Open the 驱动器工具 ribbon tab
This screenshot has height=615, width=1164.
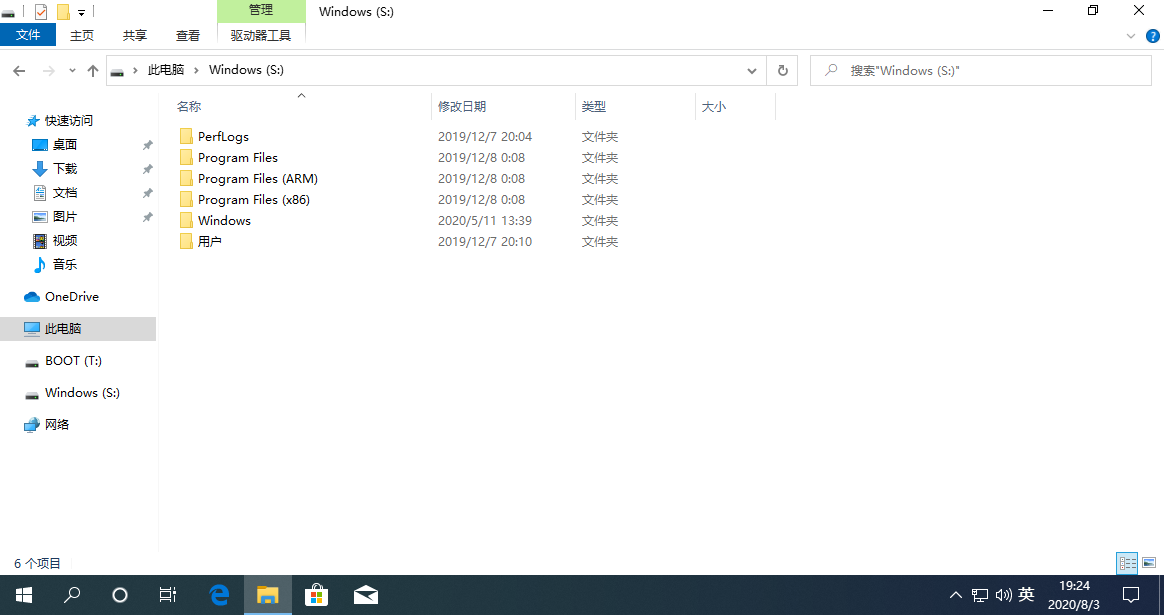click(261, 35)
